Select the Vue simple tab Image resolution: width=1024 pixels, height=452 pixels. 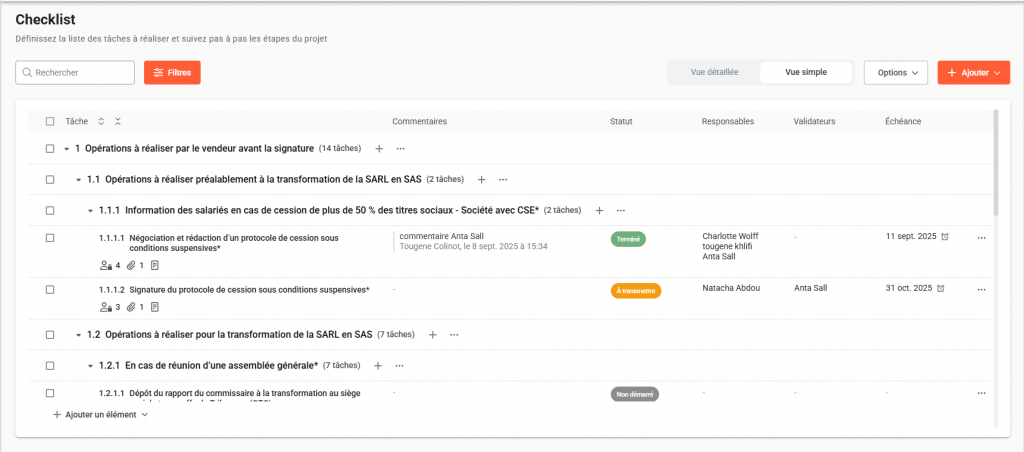[x=806, y=73]
